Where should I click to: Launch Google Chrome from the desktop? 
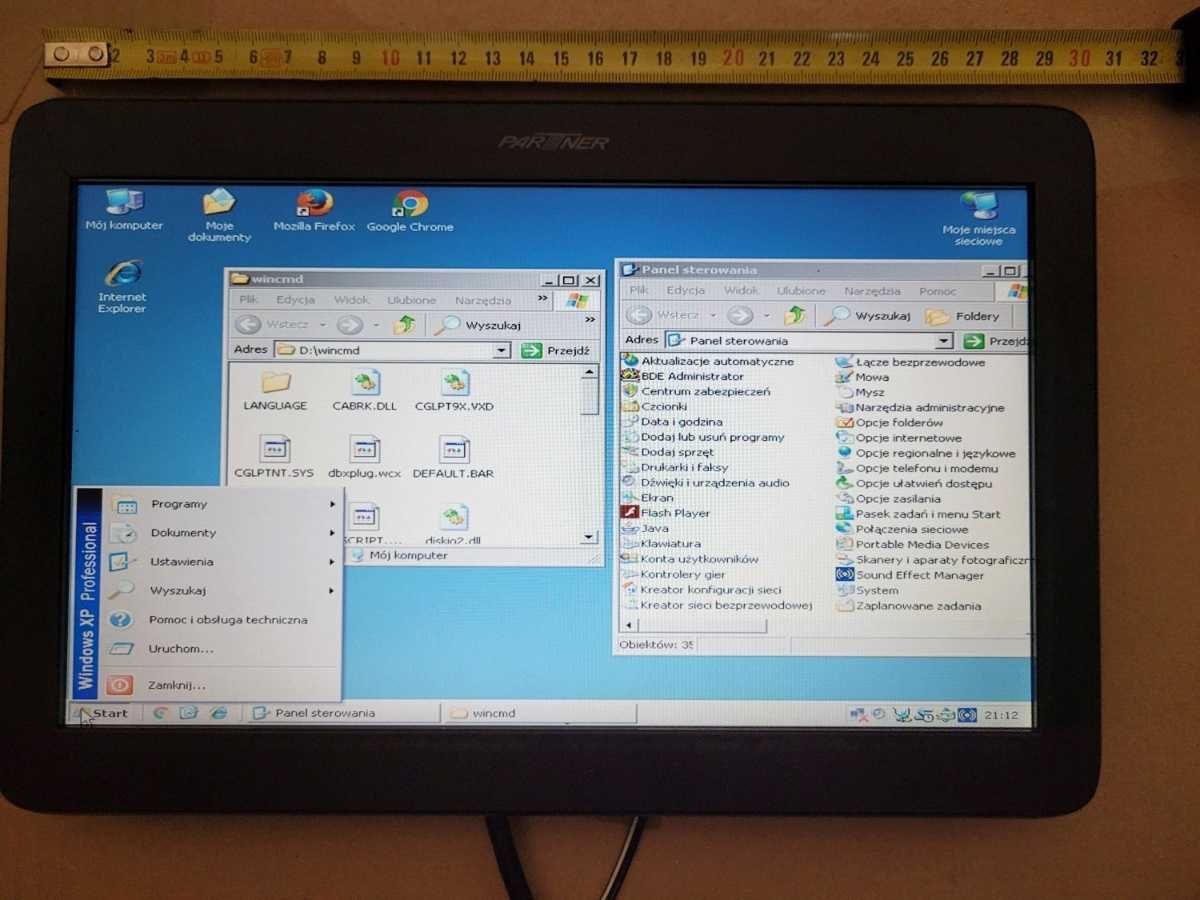point(410,211)
